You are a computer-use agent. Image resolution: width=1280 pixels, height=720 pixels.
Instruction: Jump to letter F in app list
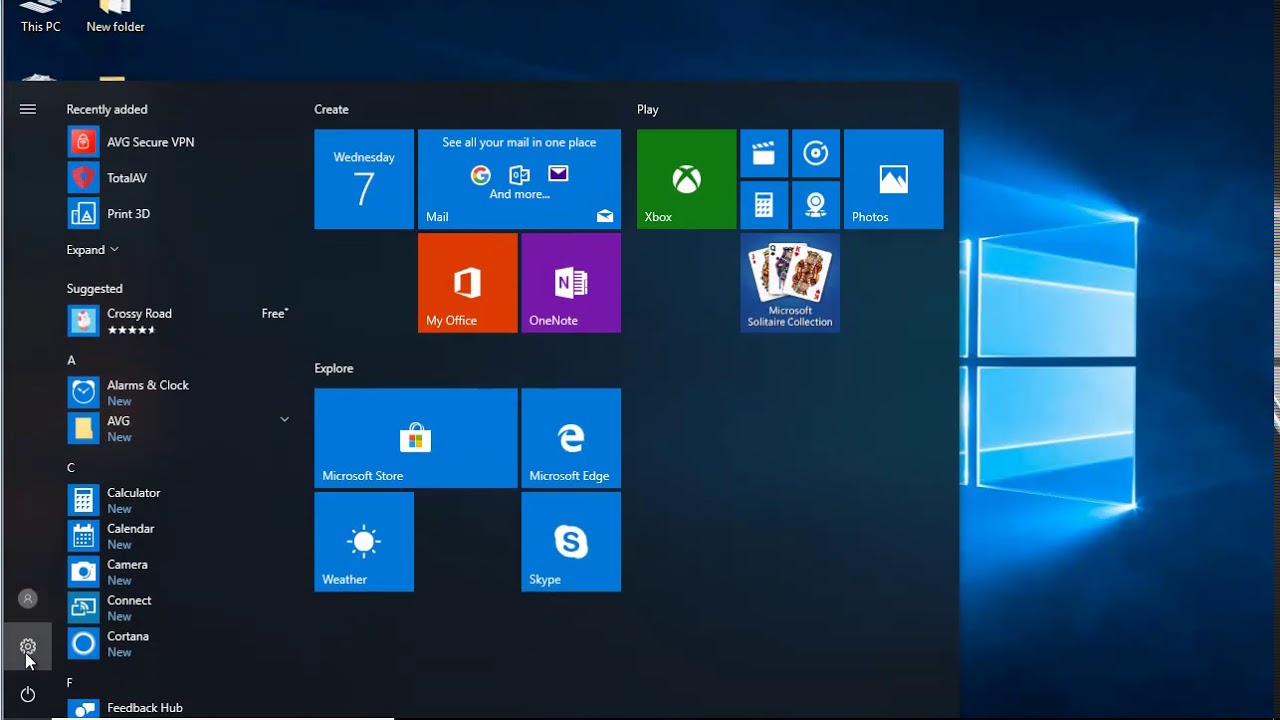[70, 683]
